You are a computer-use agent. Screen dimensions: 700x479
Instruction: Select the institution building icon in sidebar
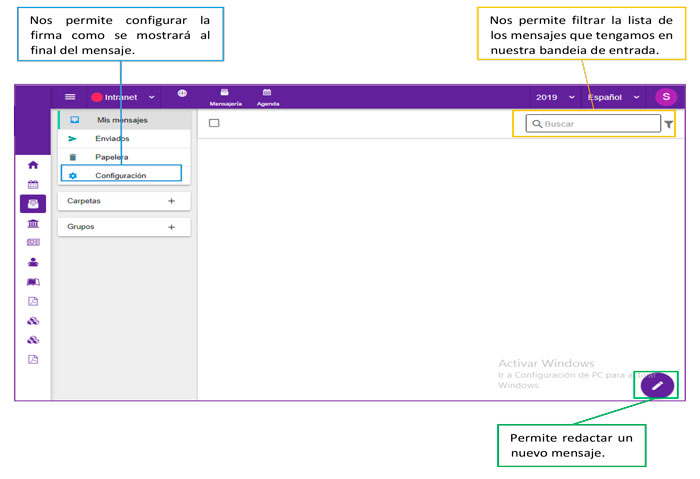click(33, 223)
